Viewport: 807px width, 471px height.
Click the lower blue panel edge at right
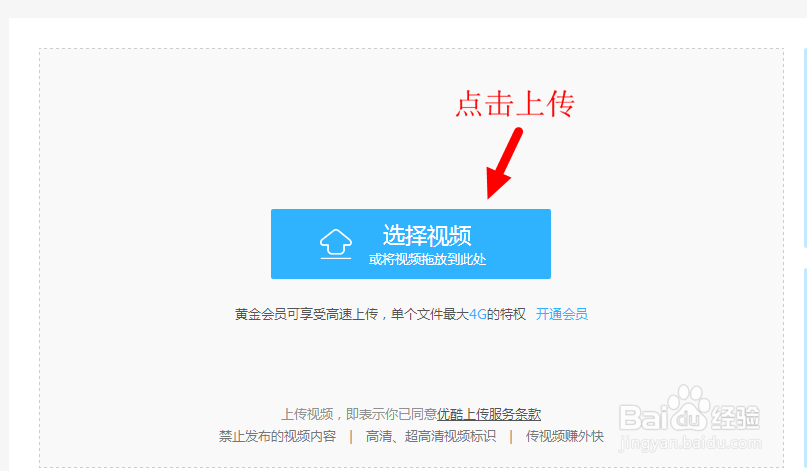point(804,370)
